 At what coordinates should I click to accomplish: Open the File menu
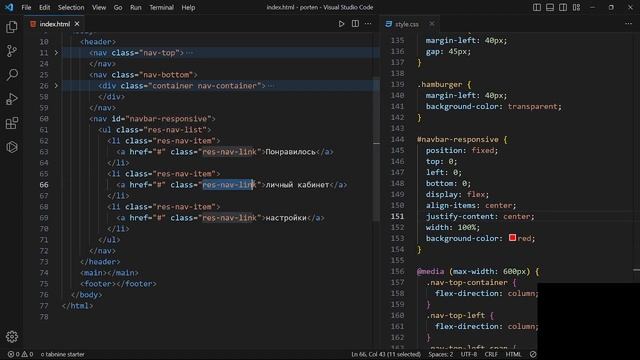26,7
